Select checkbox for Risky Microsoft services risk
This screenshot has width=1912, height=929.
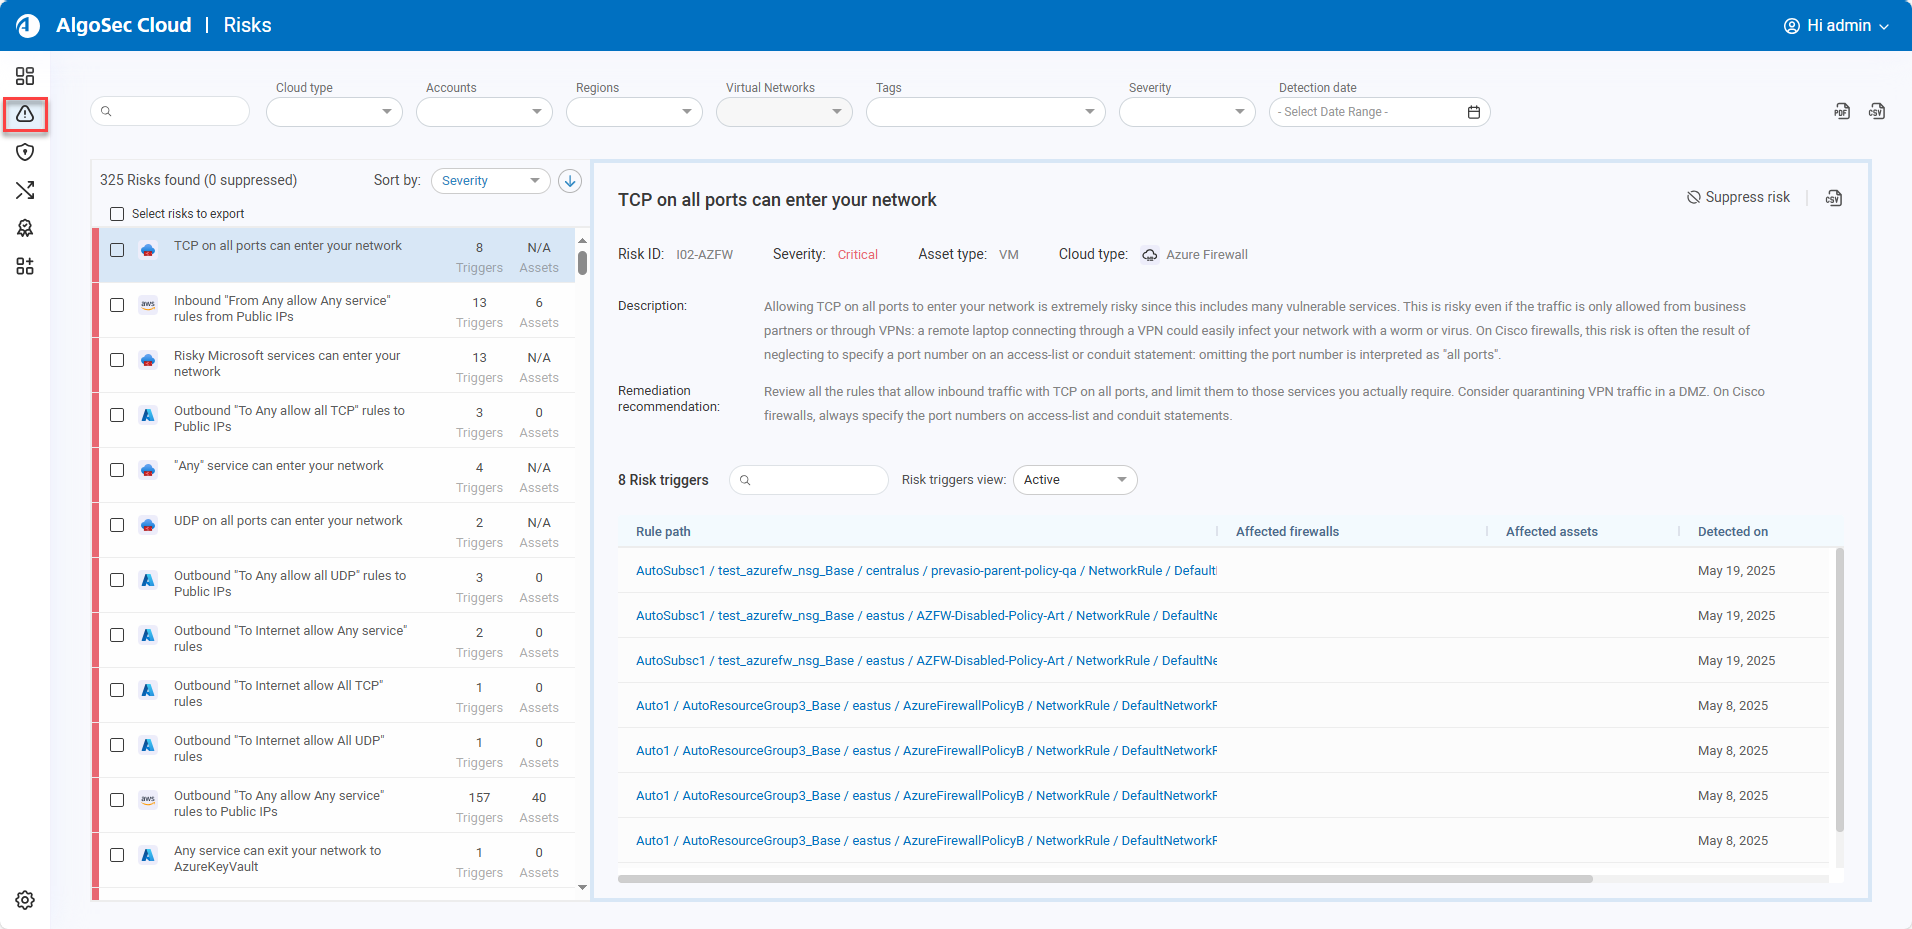pyautogui.click(x=117, y=360)
